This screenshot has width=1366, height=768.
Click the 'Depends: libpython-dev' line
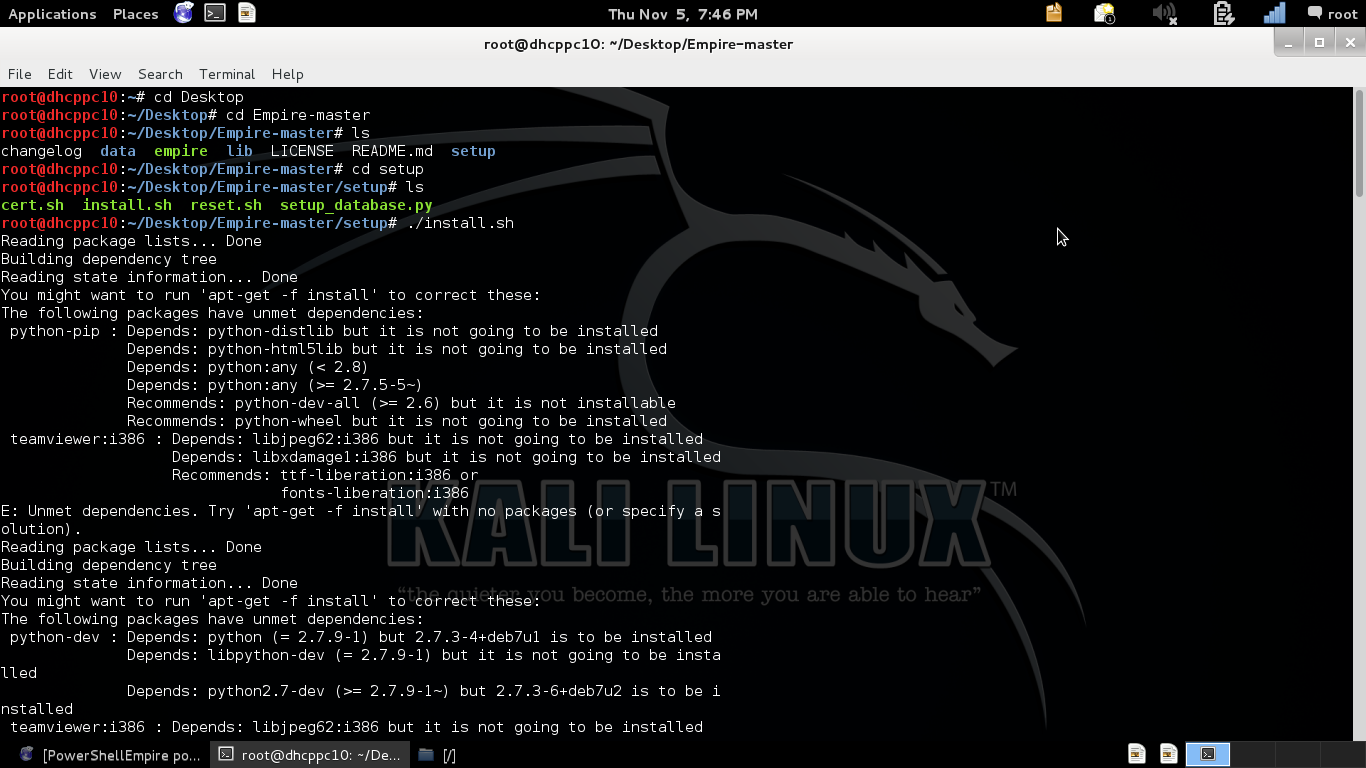(x=423, y=655)
